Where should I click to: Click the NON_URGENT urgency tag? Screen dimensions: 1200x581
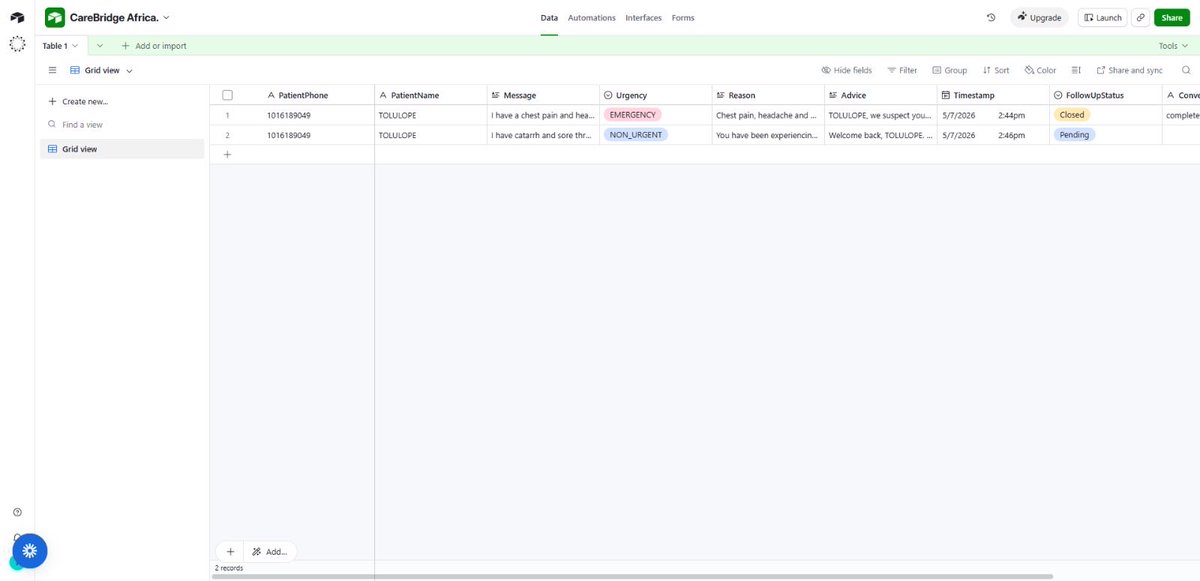click(x=635, y=135)
